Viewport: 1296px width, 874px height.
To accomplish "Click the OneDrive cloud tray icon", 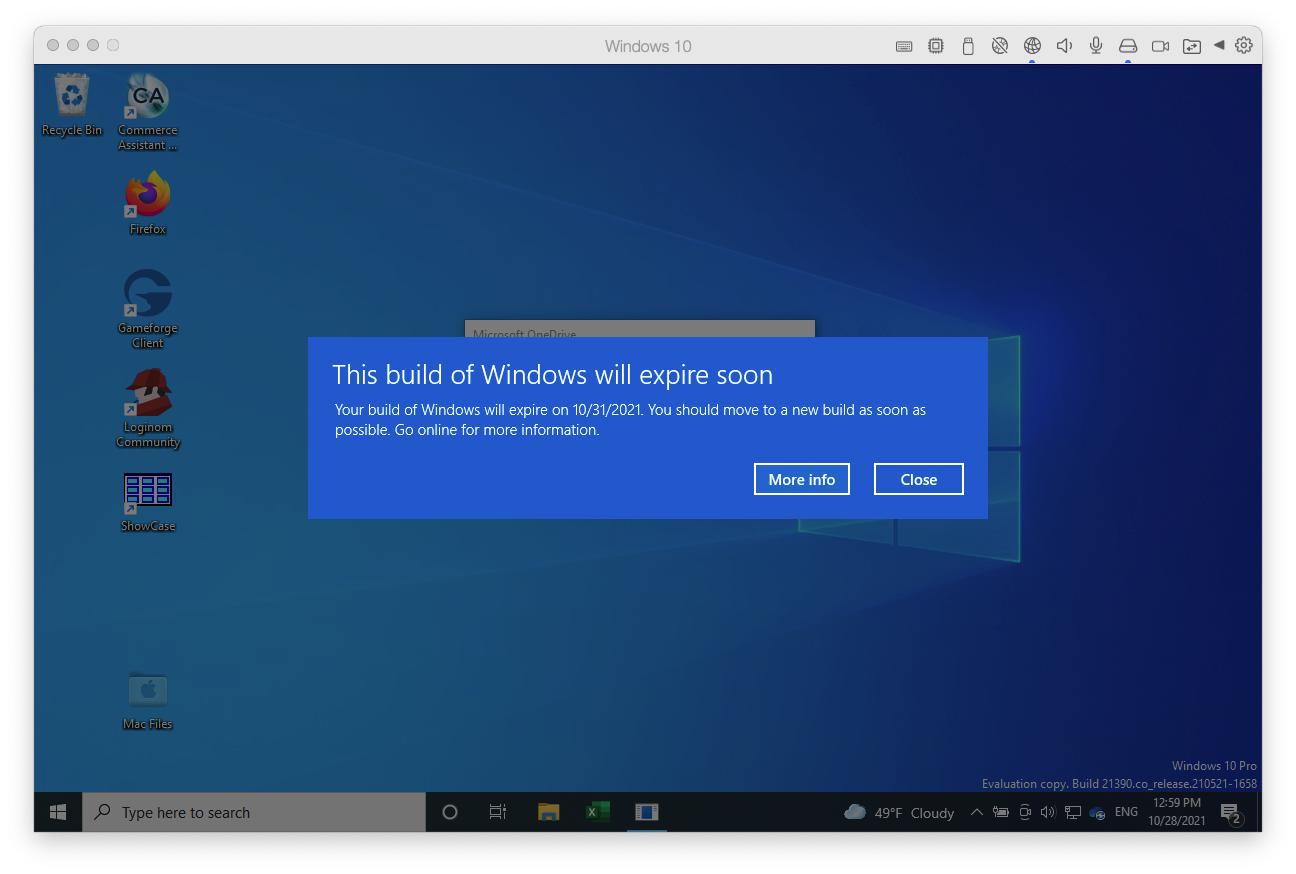I will tap(1097, 813).
